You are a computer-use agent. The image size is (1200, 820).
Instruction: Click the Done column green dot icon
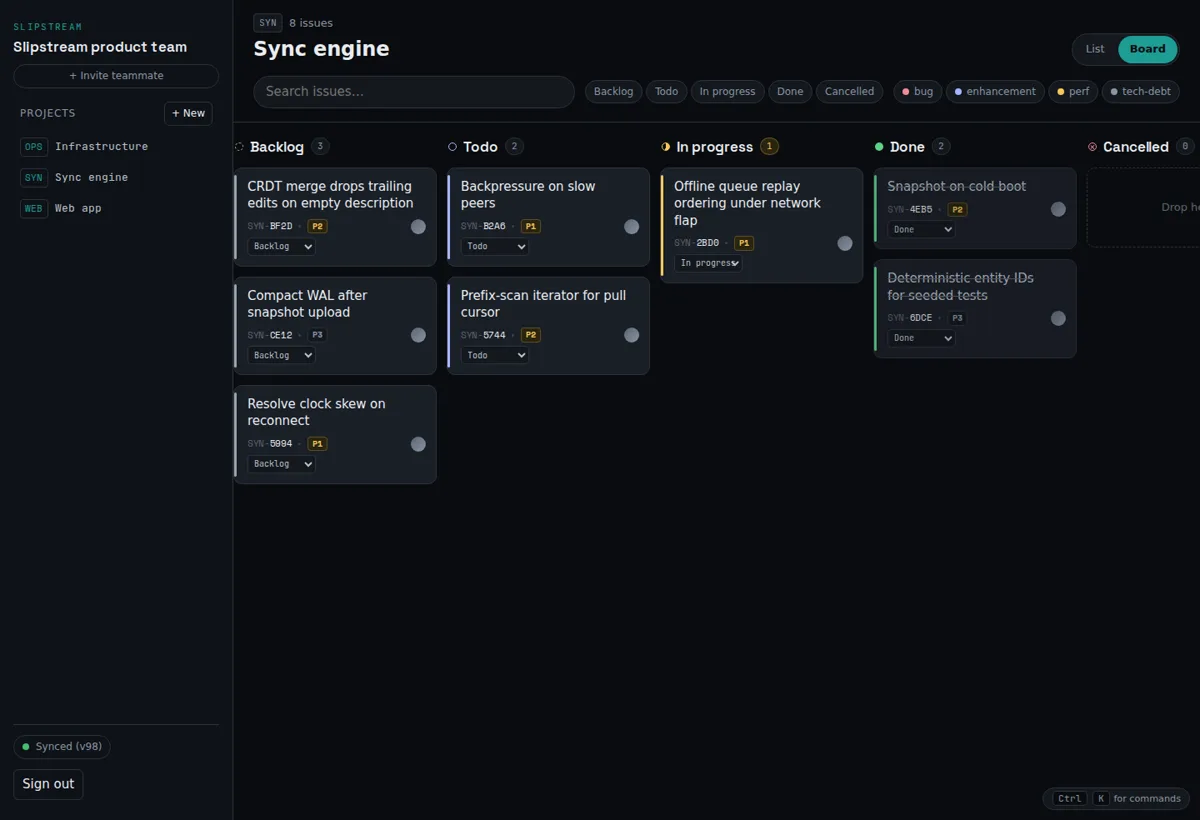tap(879, 147)
